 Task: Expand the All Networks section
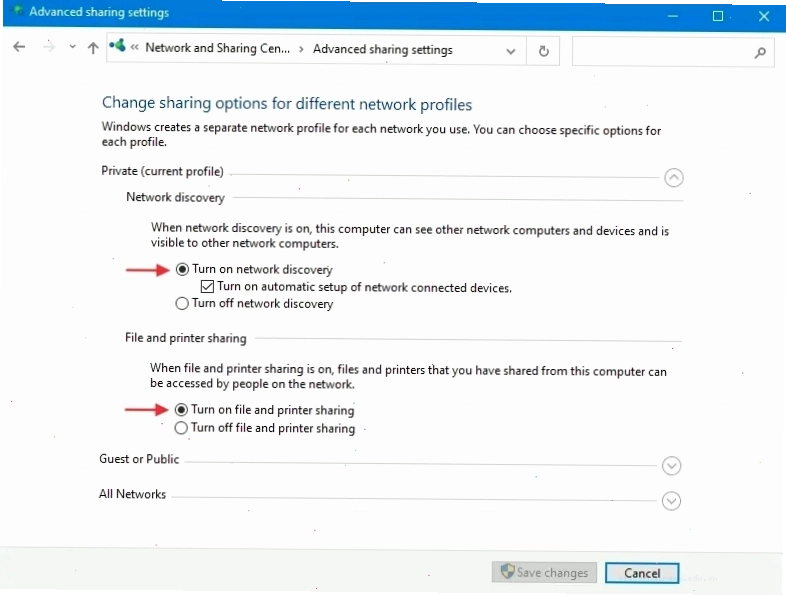pyautogui.click(x=671, y=501)
